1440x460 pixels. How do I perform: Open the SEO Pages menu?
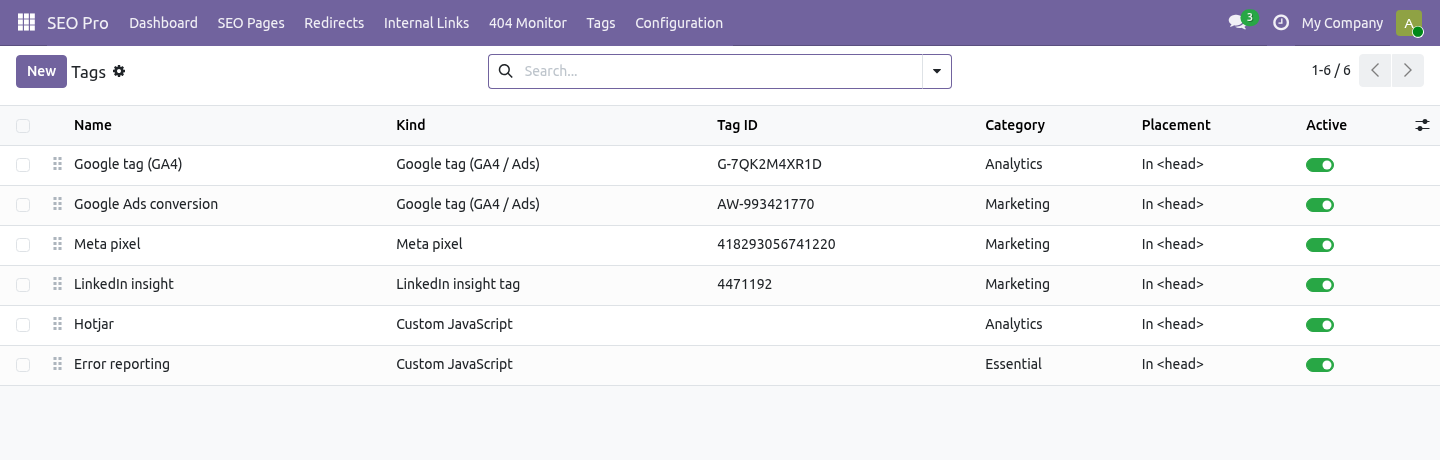(251, 22)
